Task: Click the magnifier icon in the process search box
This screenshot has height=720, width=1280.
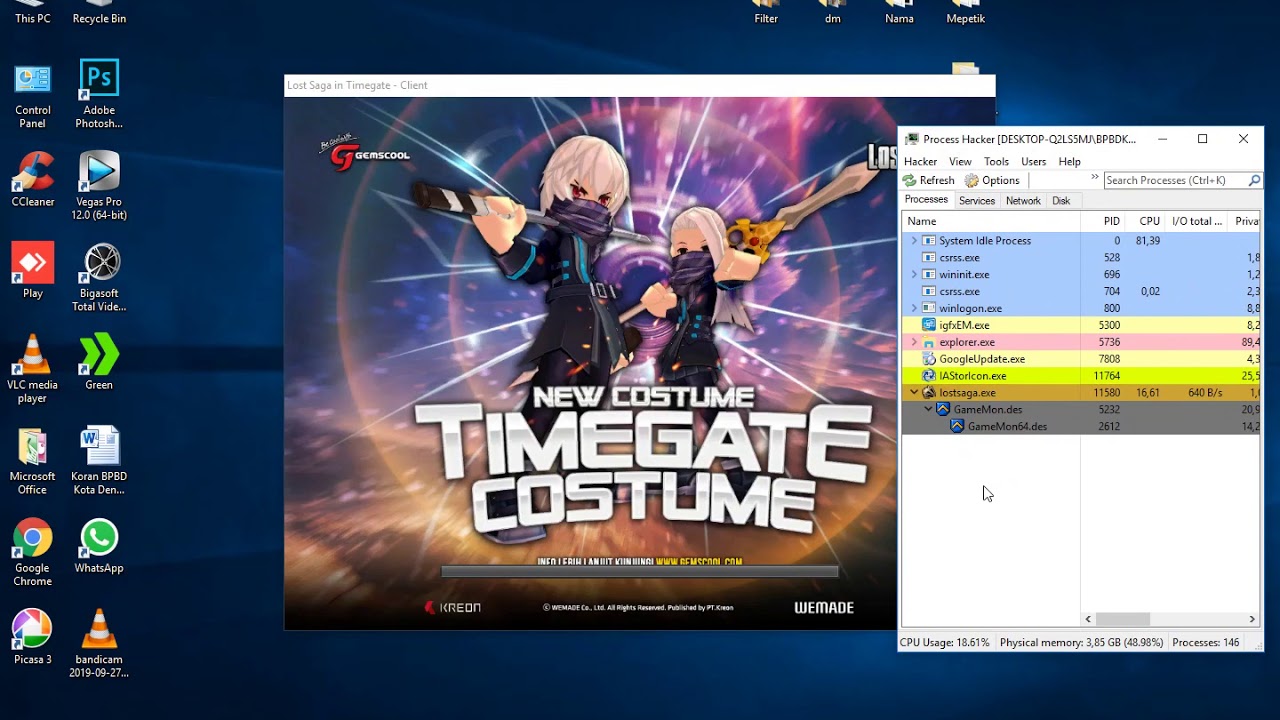Action: coord(1254,180)
